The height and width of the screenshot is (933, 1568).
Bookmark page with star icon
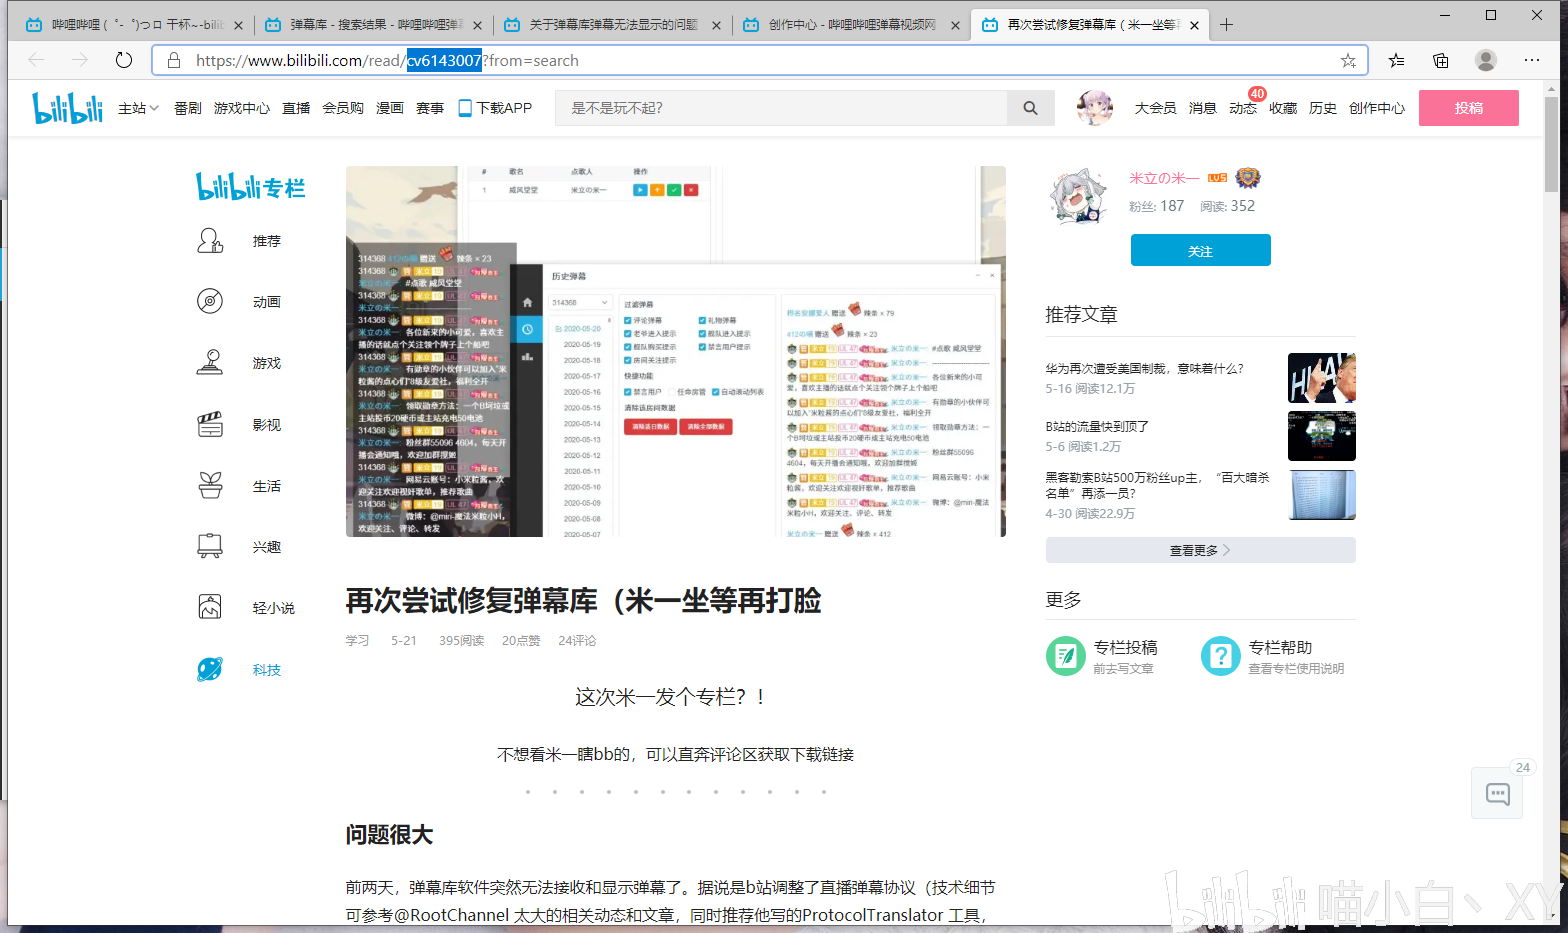pyautogui.click(x=1348, y=60)
